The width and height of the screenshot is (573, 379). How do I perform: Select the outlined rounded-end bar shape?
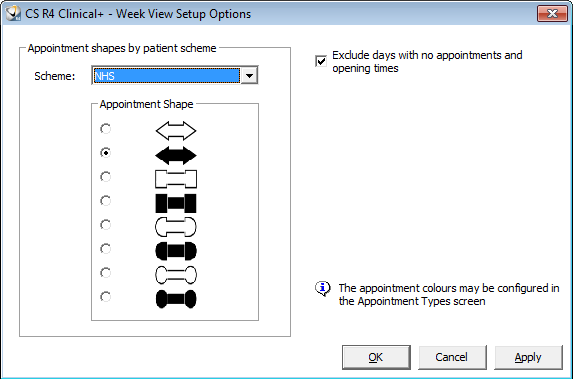(x=176, y=227)
